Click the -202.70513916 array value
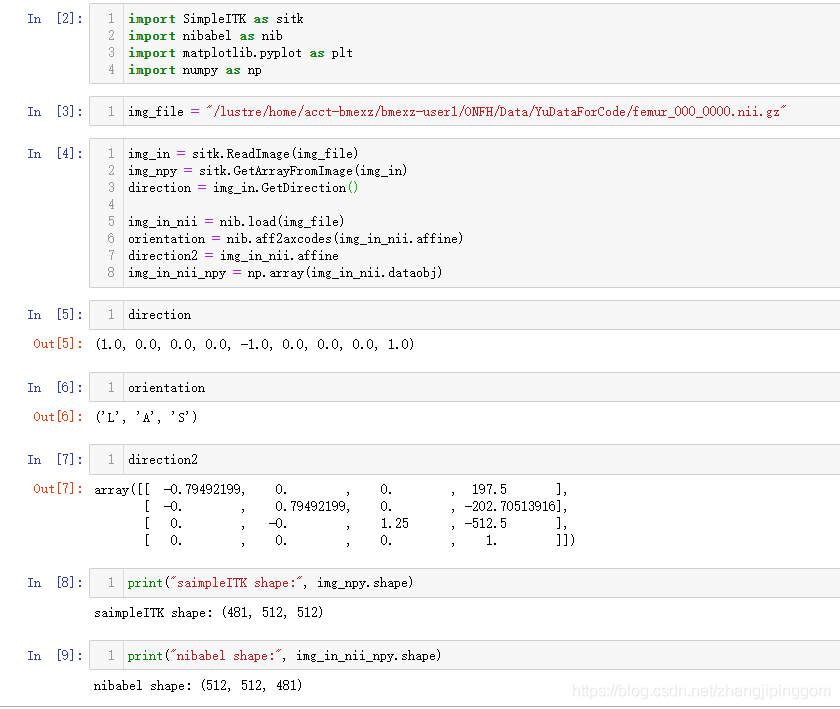 coord(509,506)
